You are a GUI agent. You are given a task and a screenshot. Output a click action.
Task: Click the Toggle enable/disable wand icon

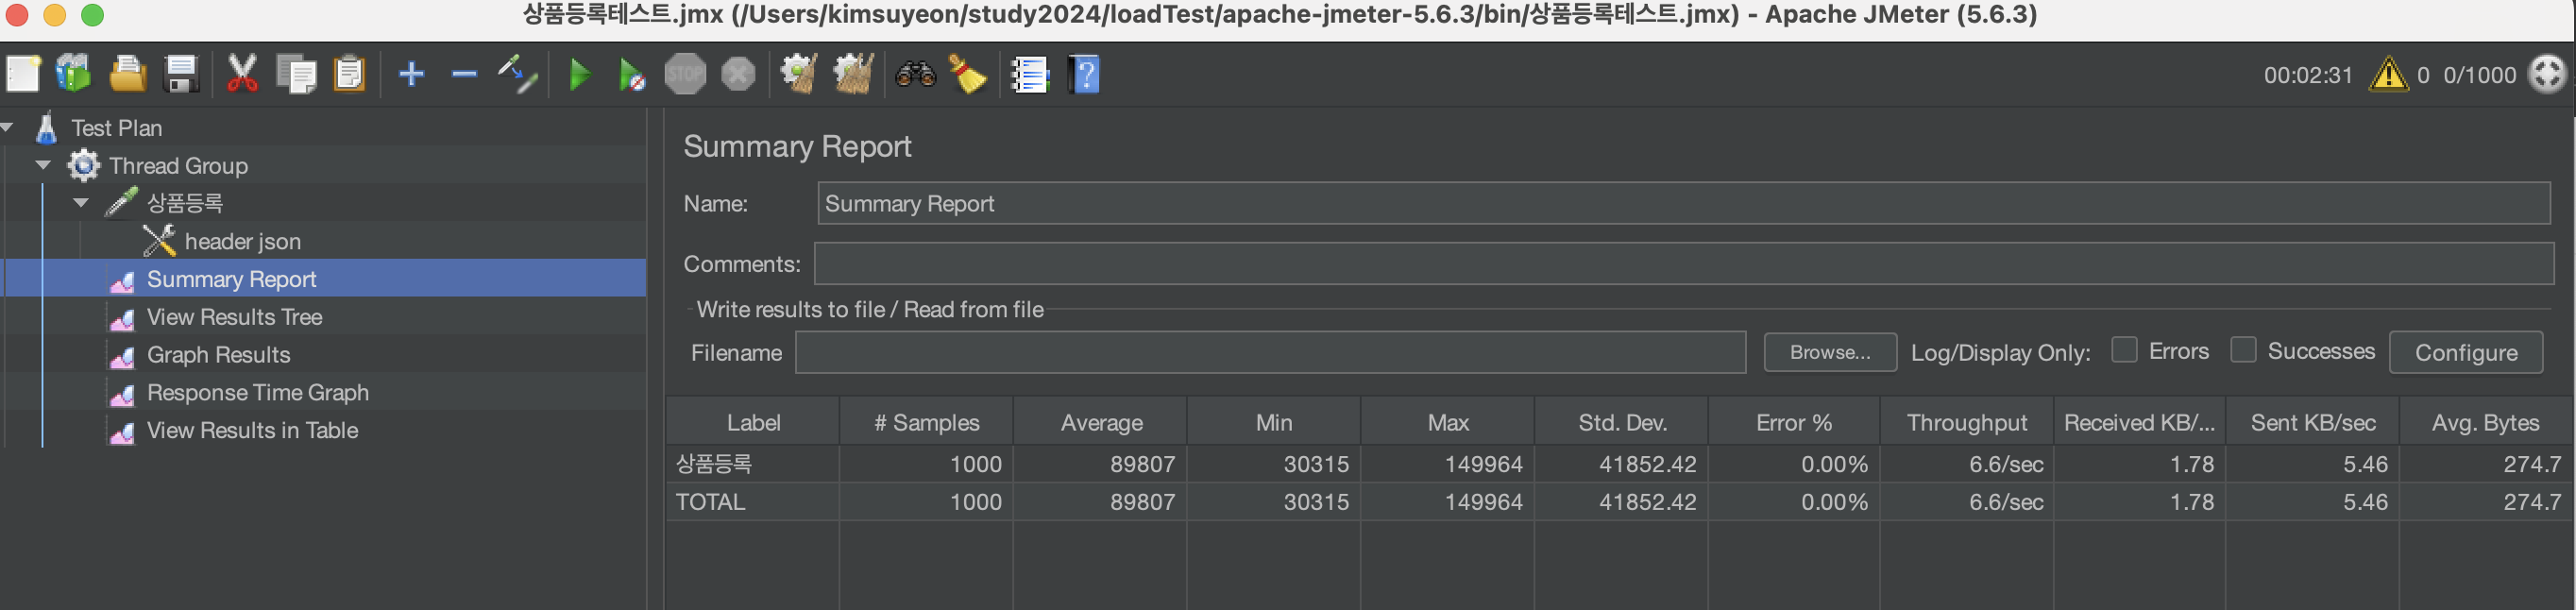(518, 74)
